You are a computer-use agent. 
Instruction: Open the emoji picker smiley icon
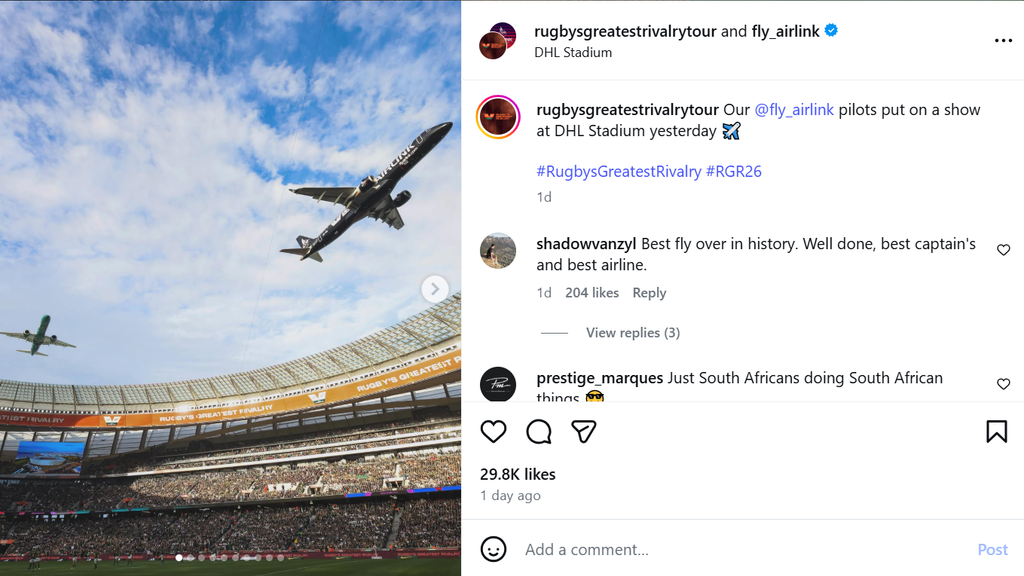tap(493, 549)
